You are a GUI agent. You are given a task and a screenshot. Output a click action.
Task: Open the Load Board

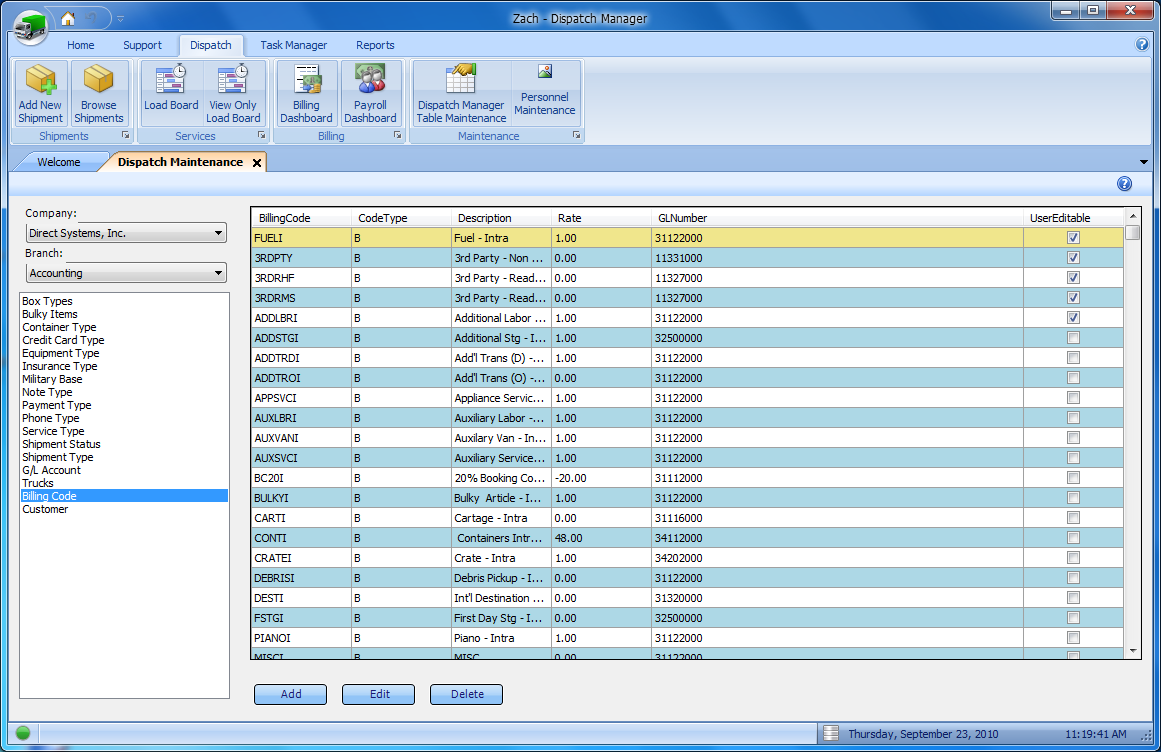(x=171, y=93)
